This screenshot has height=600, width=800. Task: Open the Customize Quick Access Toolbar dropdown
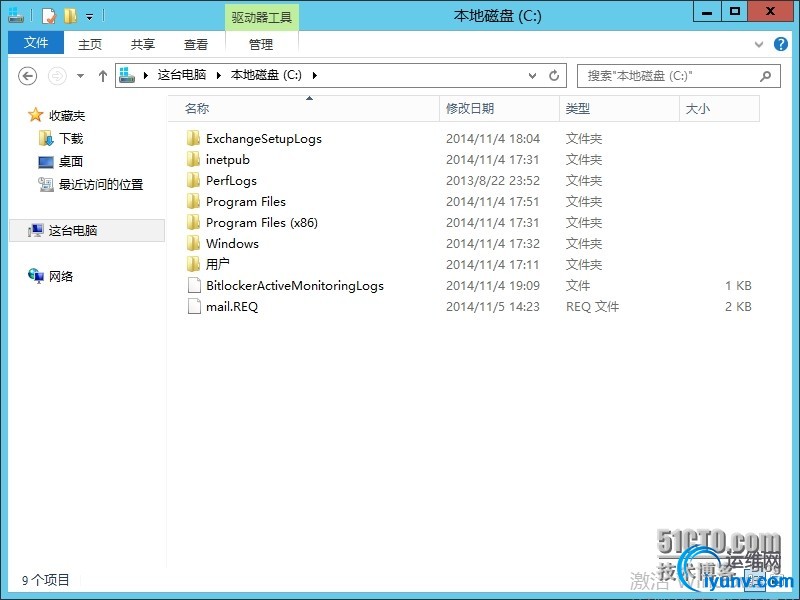pos(89,17)
